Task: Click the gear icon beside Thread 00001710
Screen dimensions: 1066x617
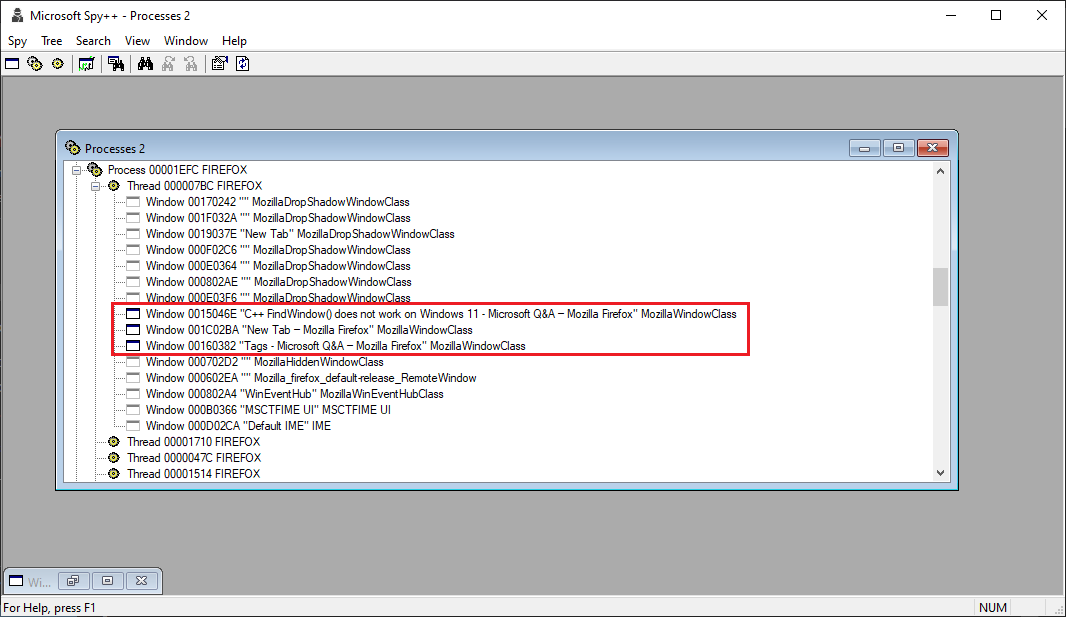Action: [112, 441]
